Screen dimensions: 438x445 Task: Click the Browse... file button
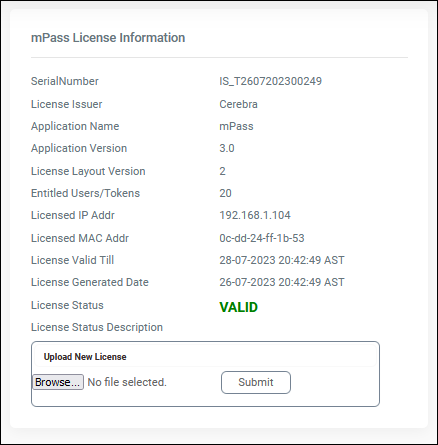tap(58, 382)
